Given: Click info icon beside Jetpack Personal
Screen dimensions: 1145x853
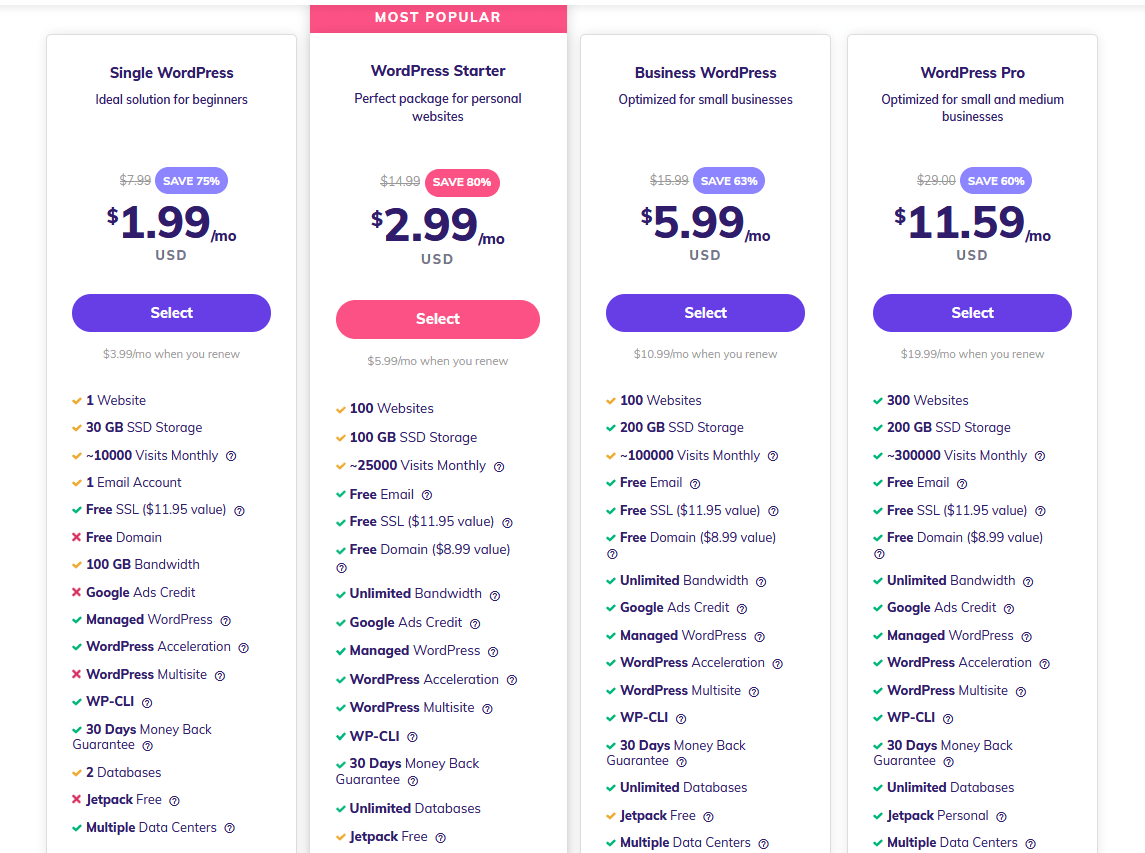Looking at the screenshot, I should (x=1001, y=816).
